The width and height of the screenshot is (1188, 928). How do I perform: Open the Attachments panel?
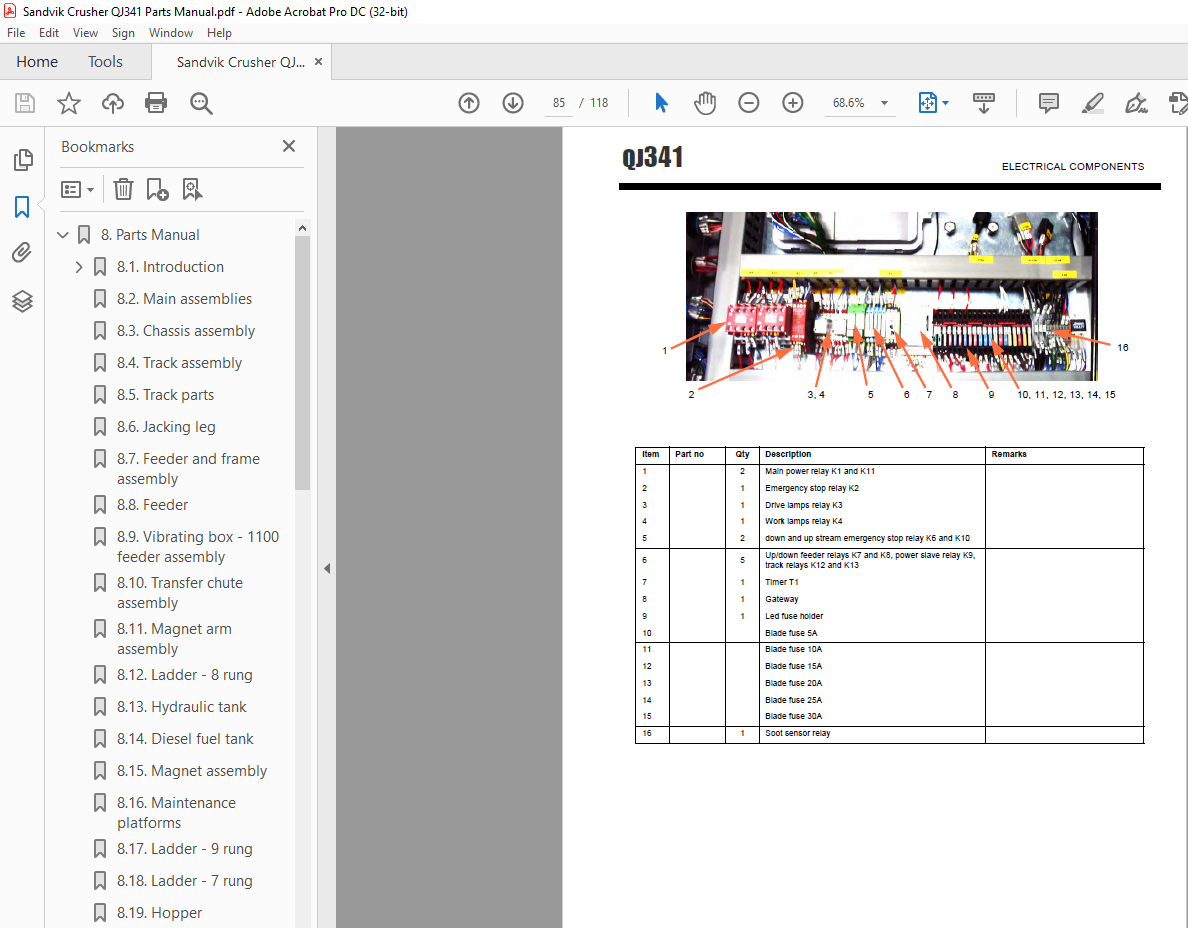click(x=22, y=253)
